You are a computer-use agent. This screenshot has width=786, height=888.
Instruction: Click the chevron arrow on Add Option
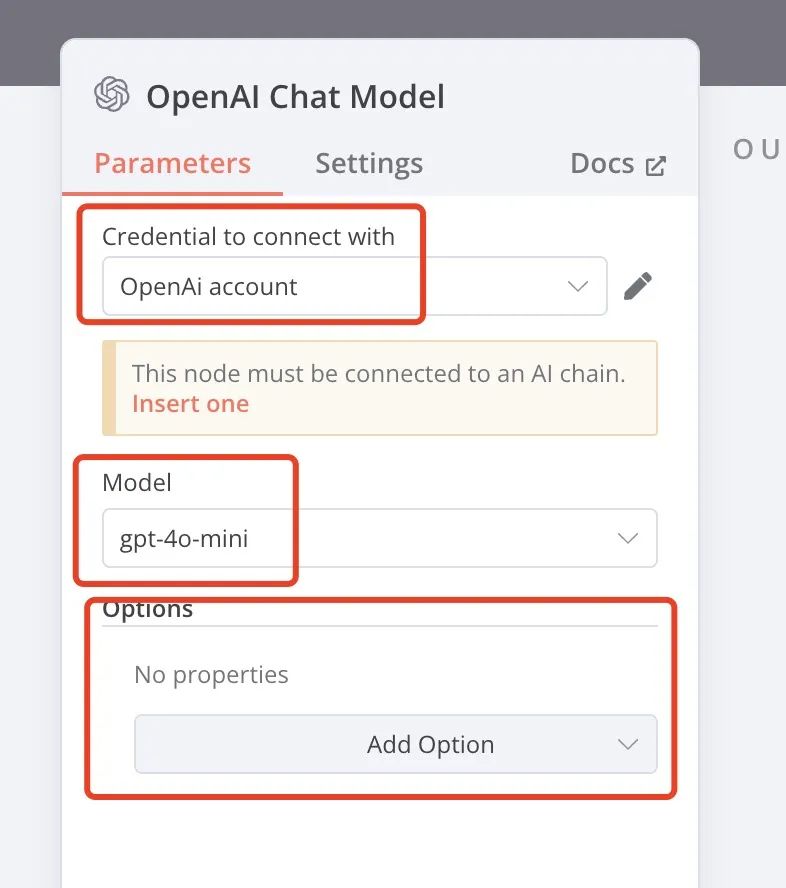point(628,744)
